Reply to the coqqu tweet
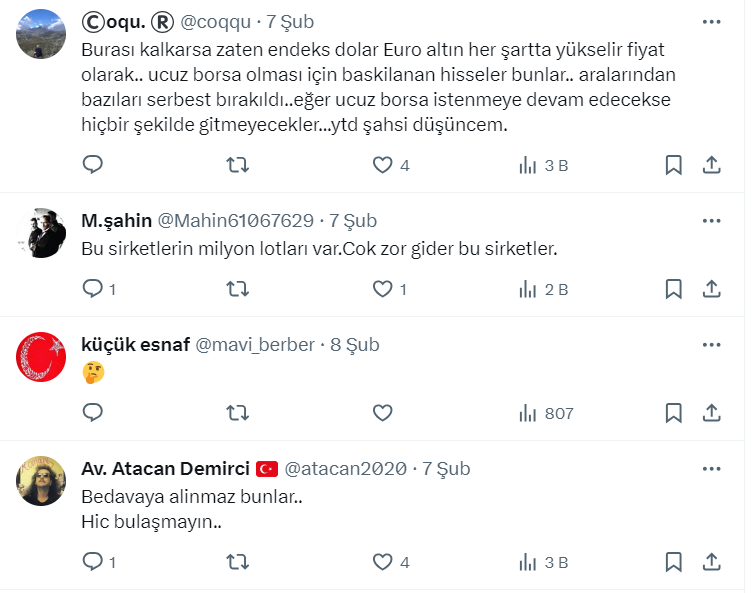Screen dimensions: 752x593 tap(93, 165)
